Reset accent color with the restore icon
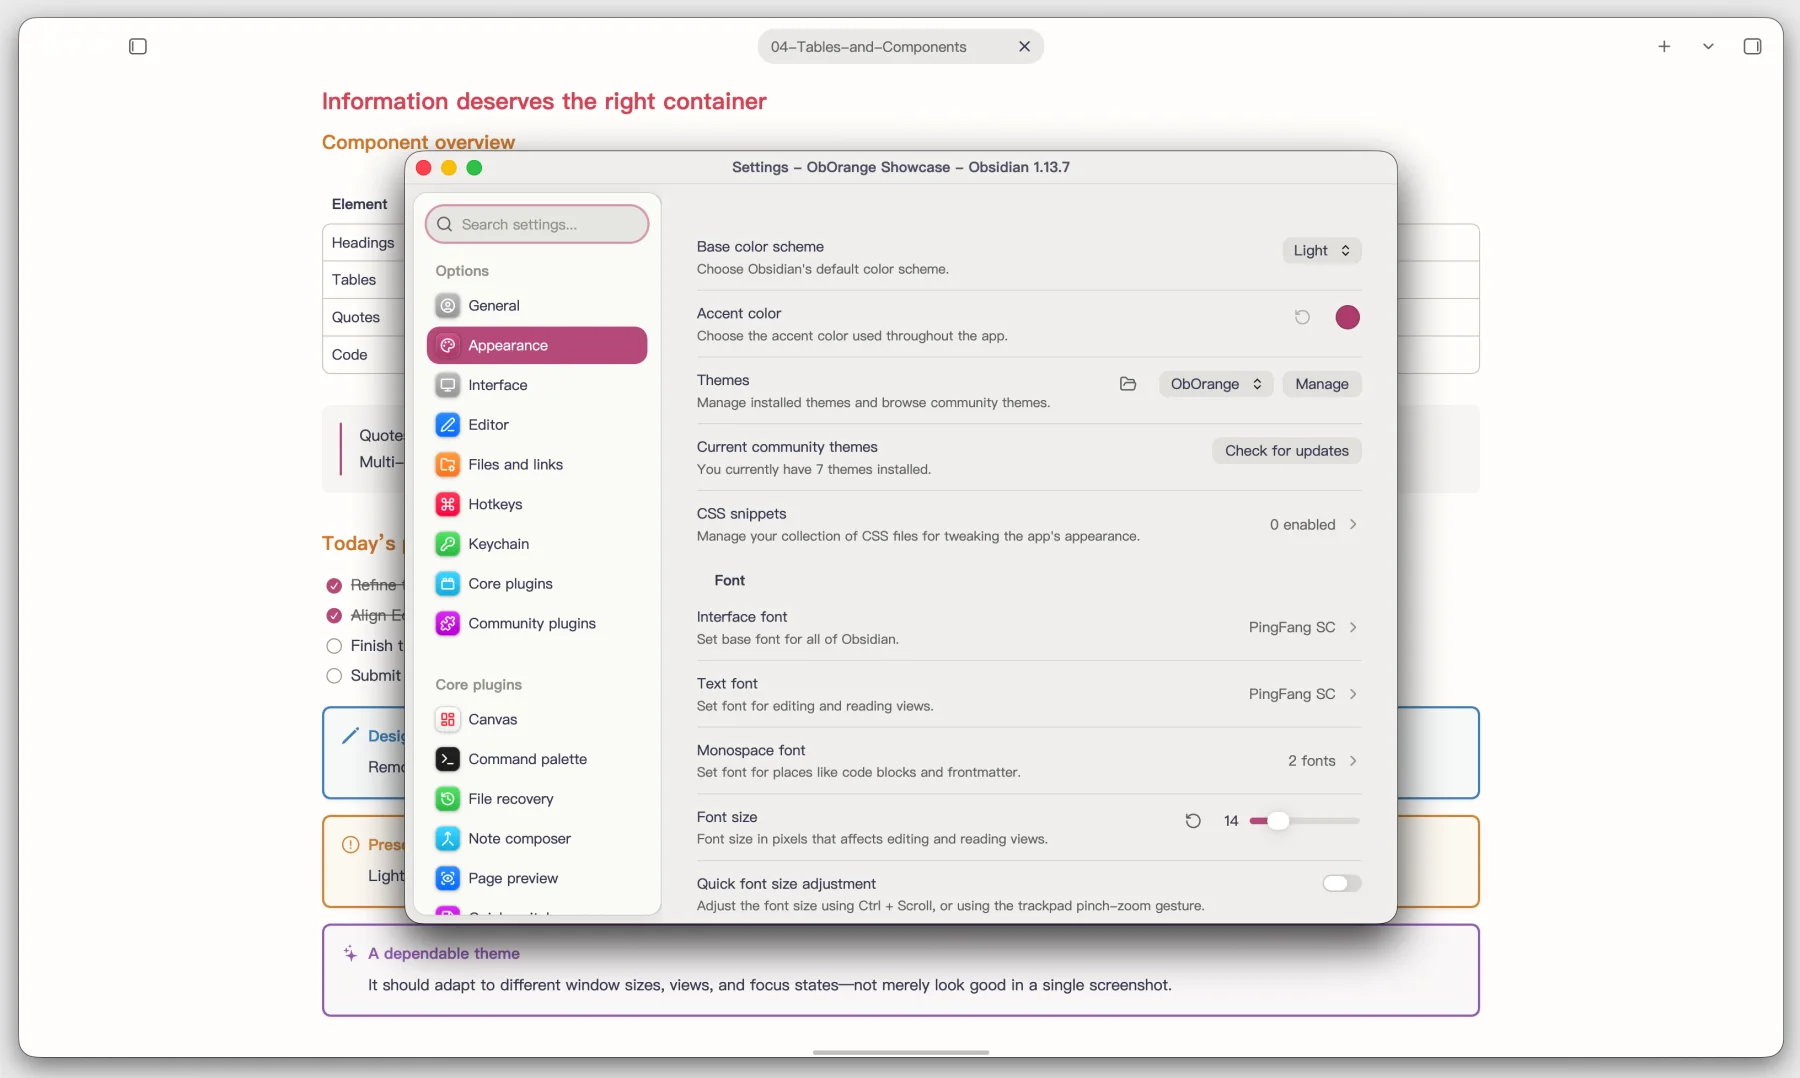1800x1078 pixels. click(1302, 317)
